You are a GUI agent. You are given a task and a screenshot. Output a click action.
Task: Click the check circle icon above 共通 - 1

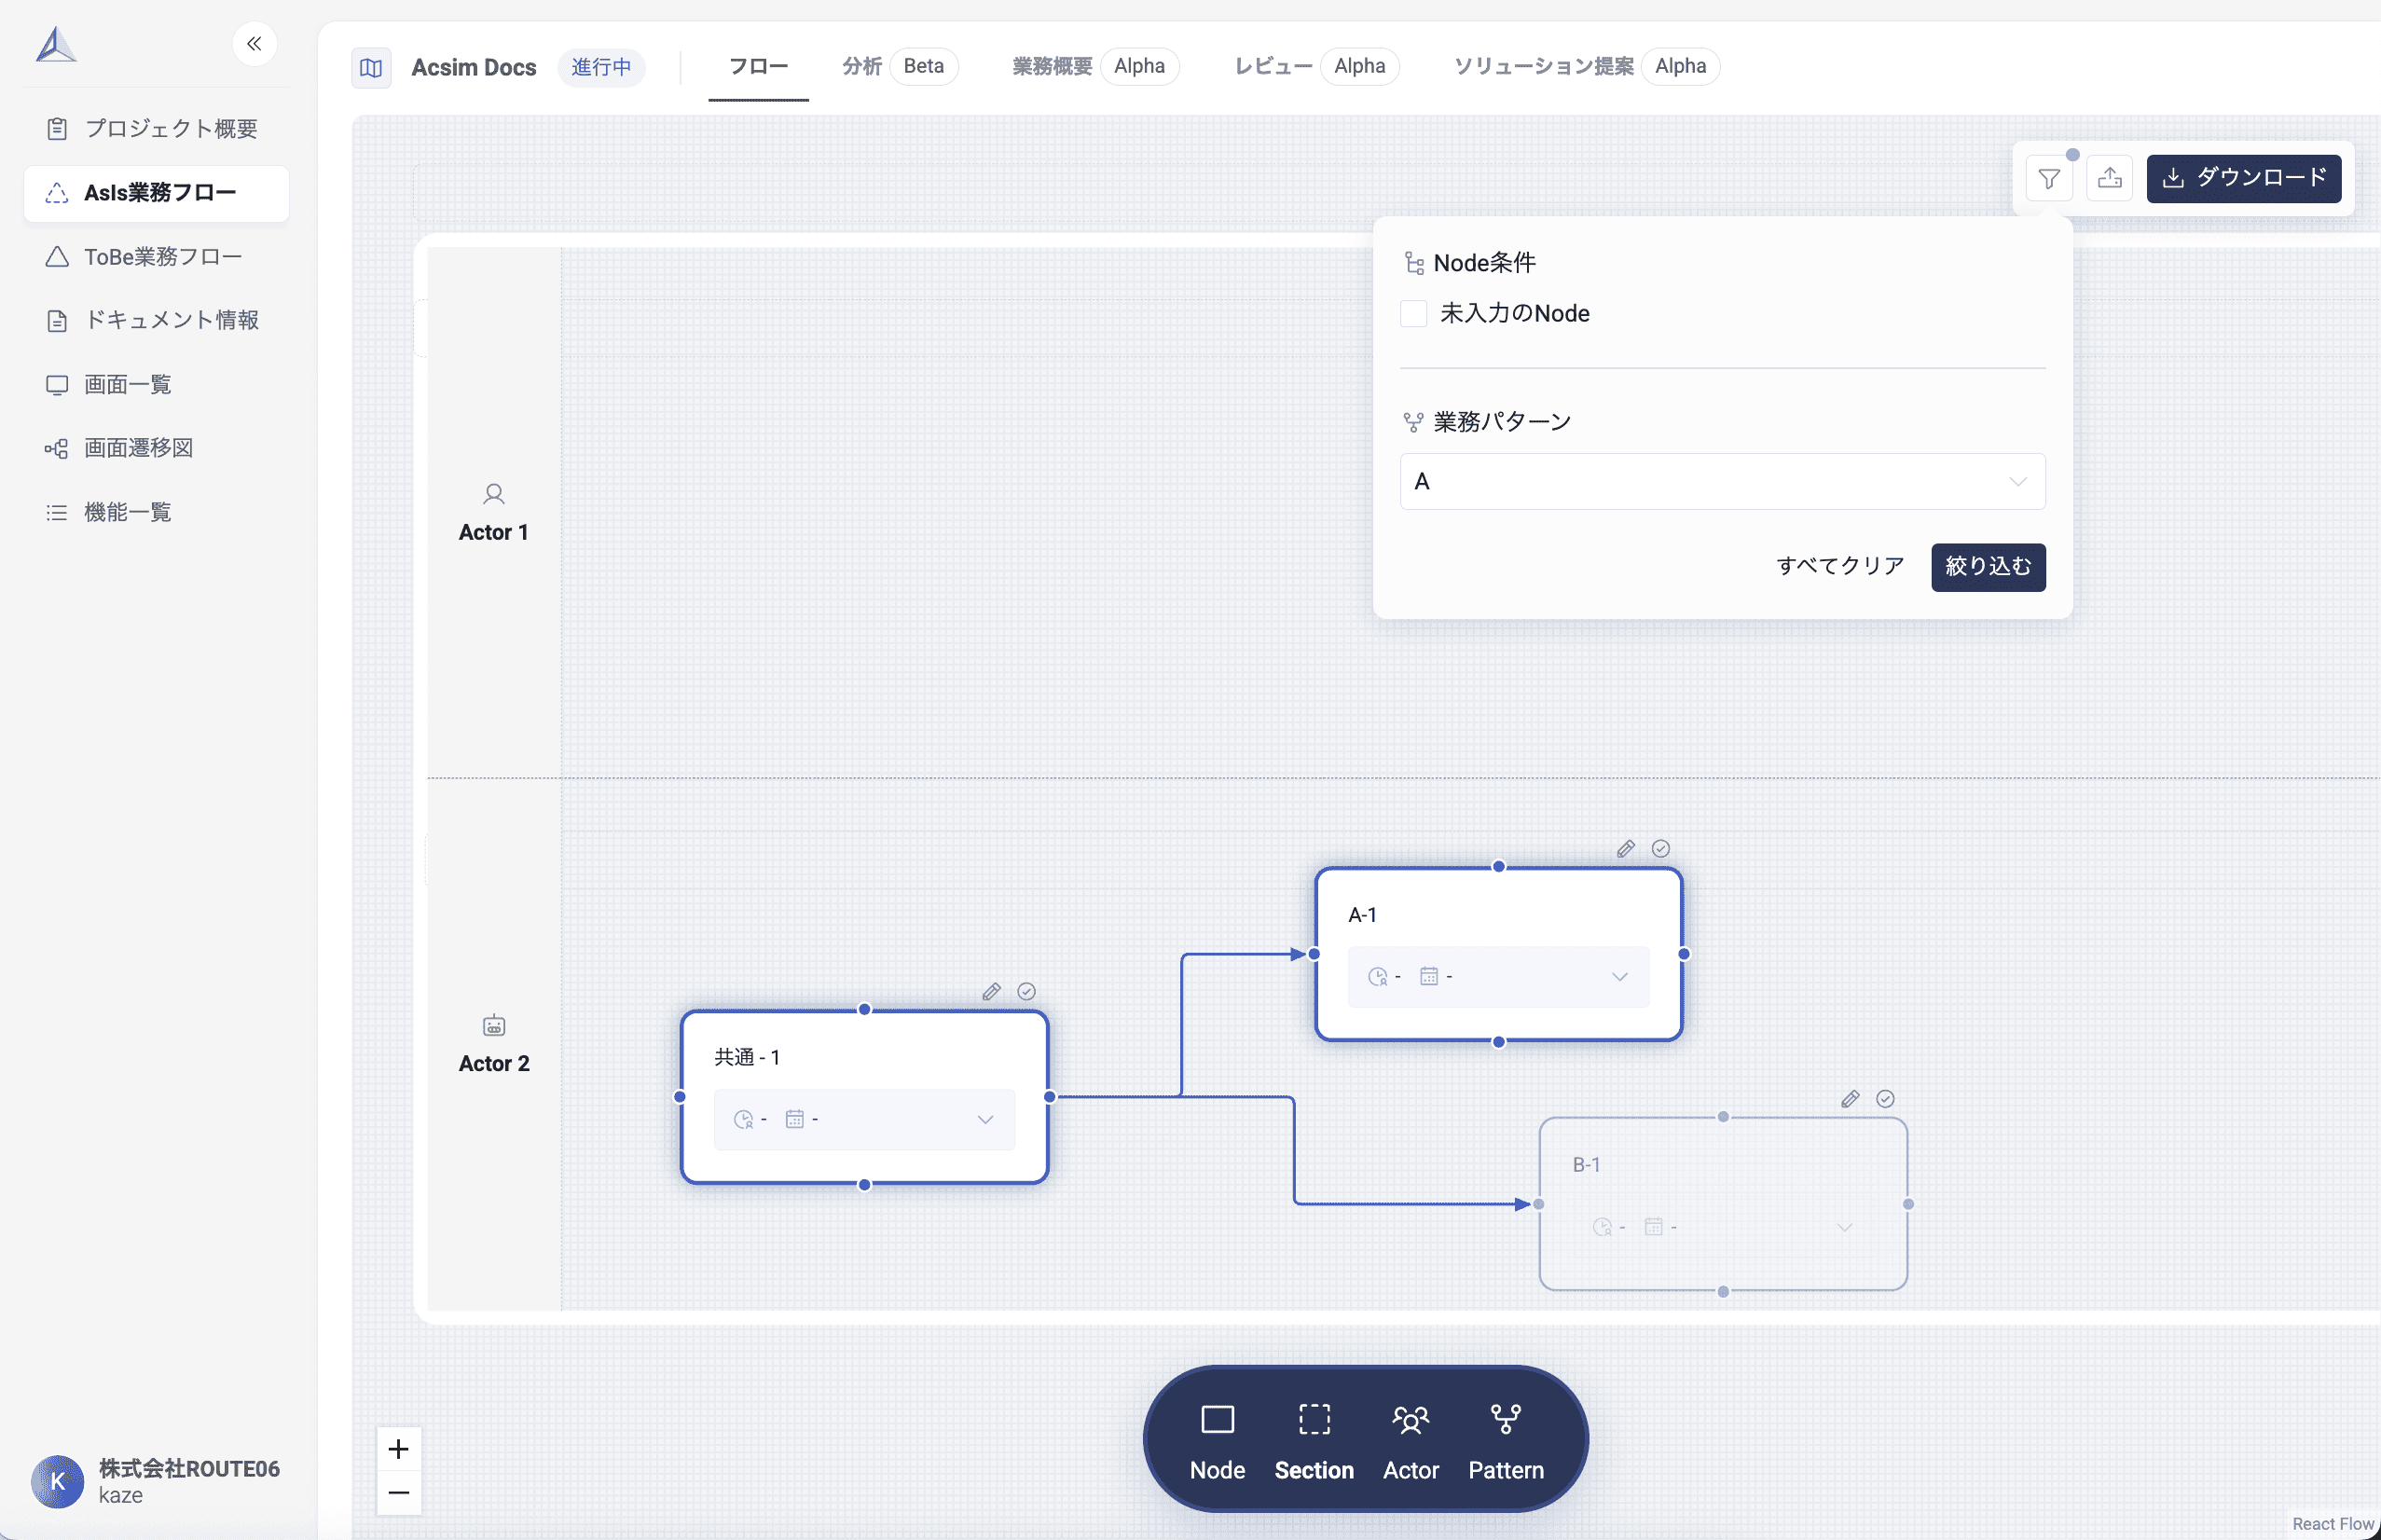click(x=1026, y=992)
